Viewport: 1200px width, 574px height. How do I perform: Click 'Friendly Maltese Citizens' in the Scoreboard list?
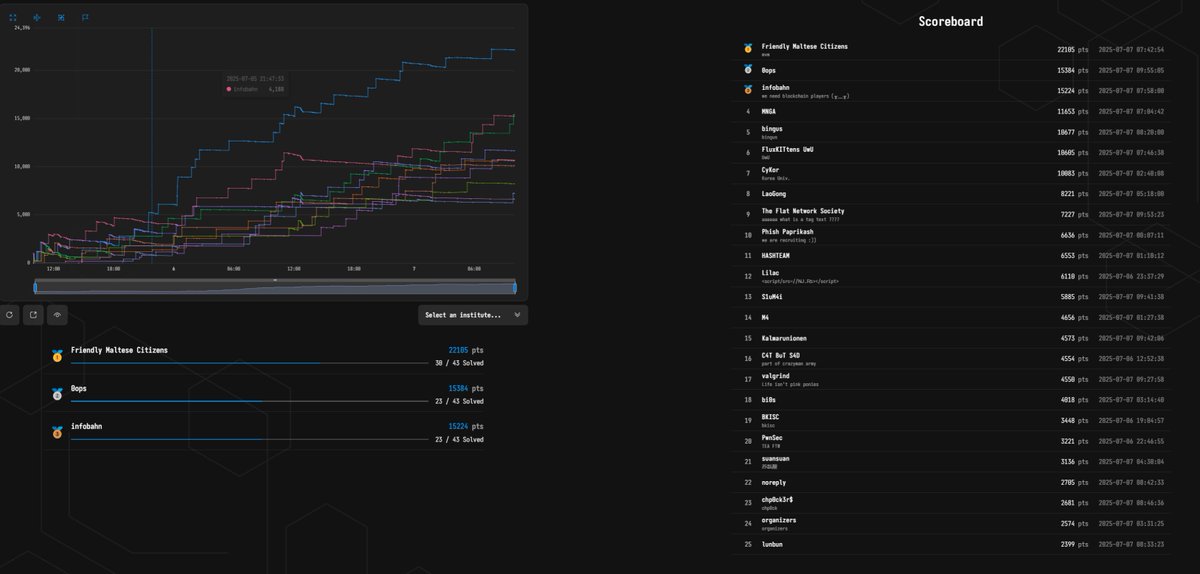click(805, 47)
